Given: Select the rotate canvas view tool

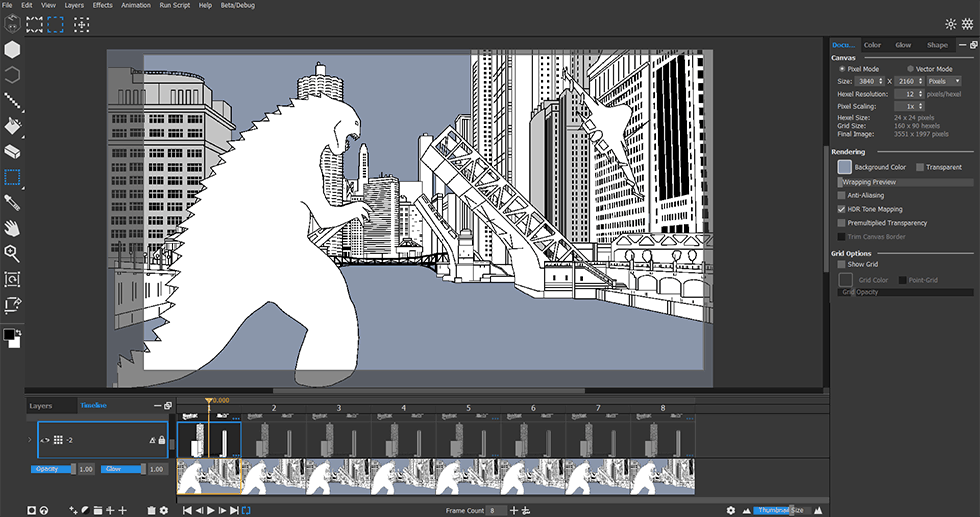Looking at the screenshot, I should [x=12, y=279].
